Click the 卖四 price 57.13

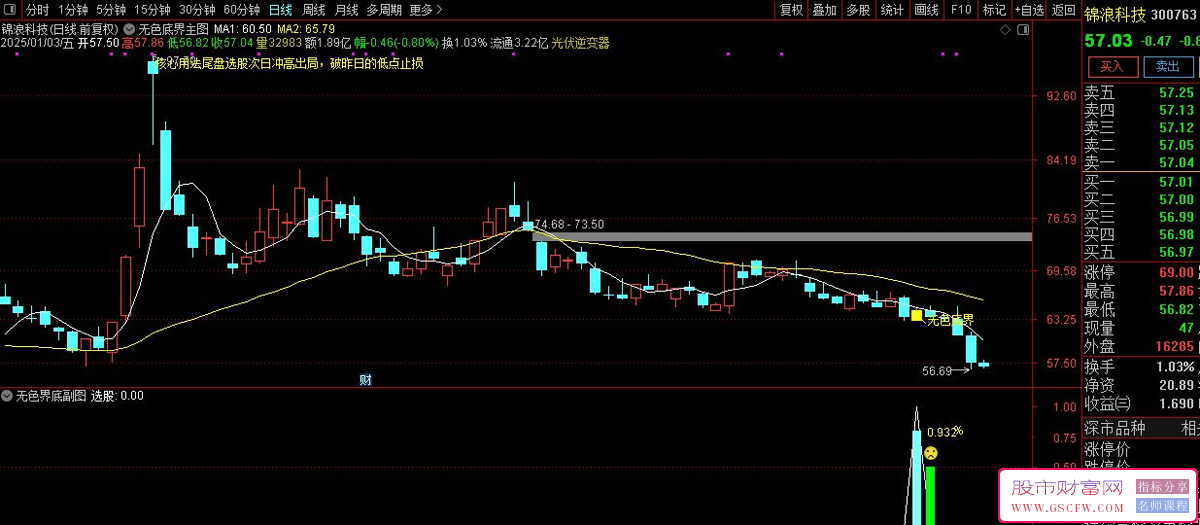click(1176, 110)
